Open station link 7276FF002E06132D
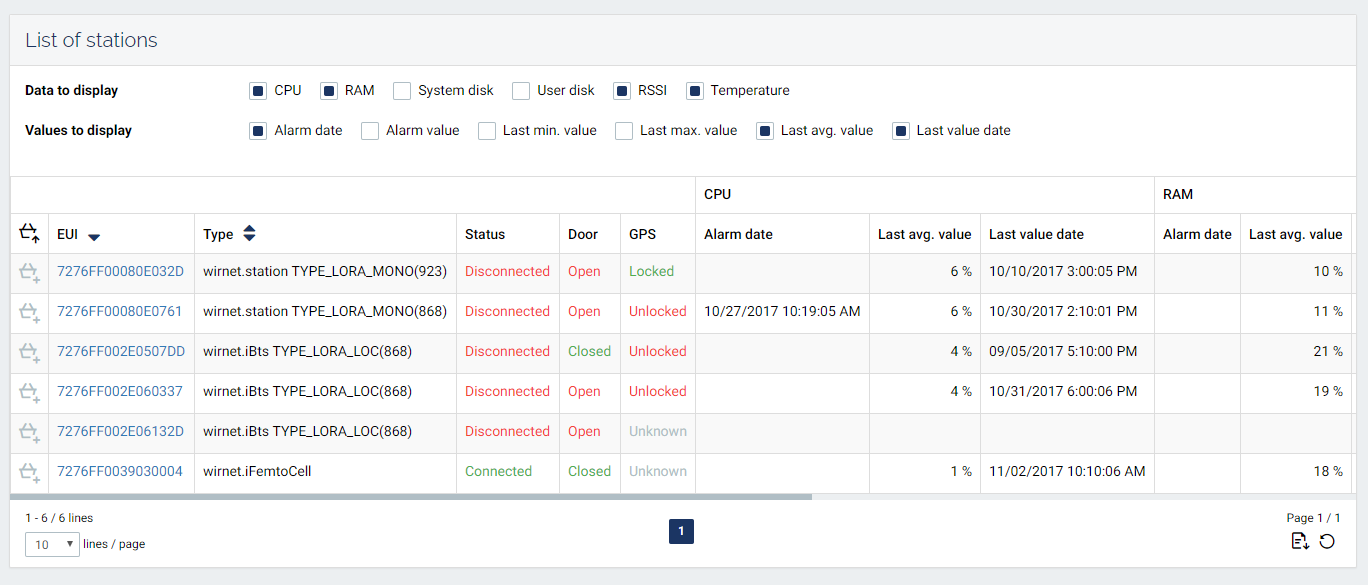 (x=120, y=432)
